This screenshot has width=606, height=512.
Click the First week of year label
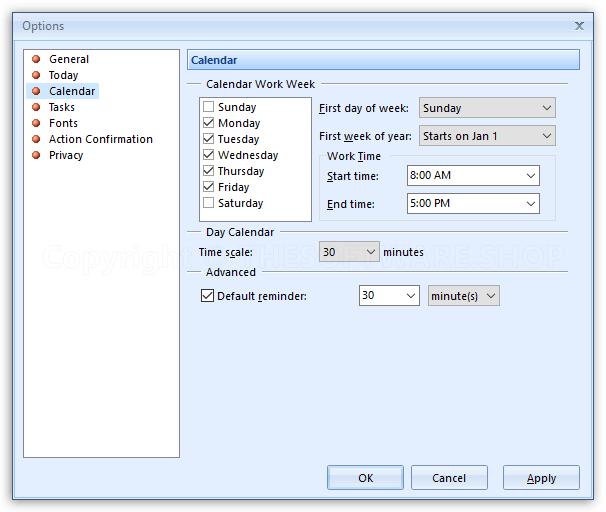pos(365,136)
